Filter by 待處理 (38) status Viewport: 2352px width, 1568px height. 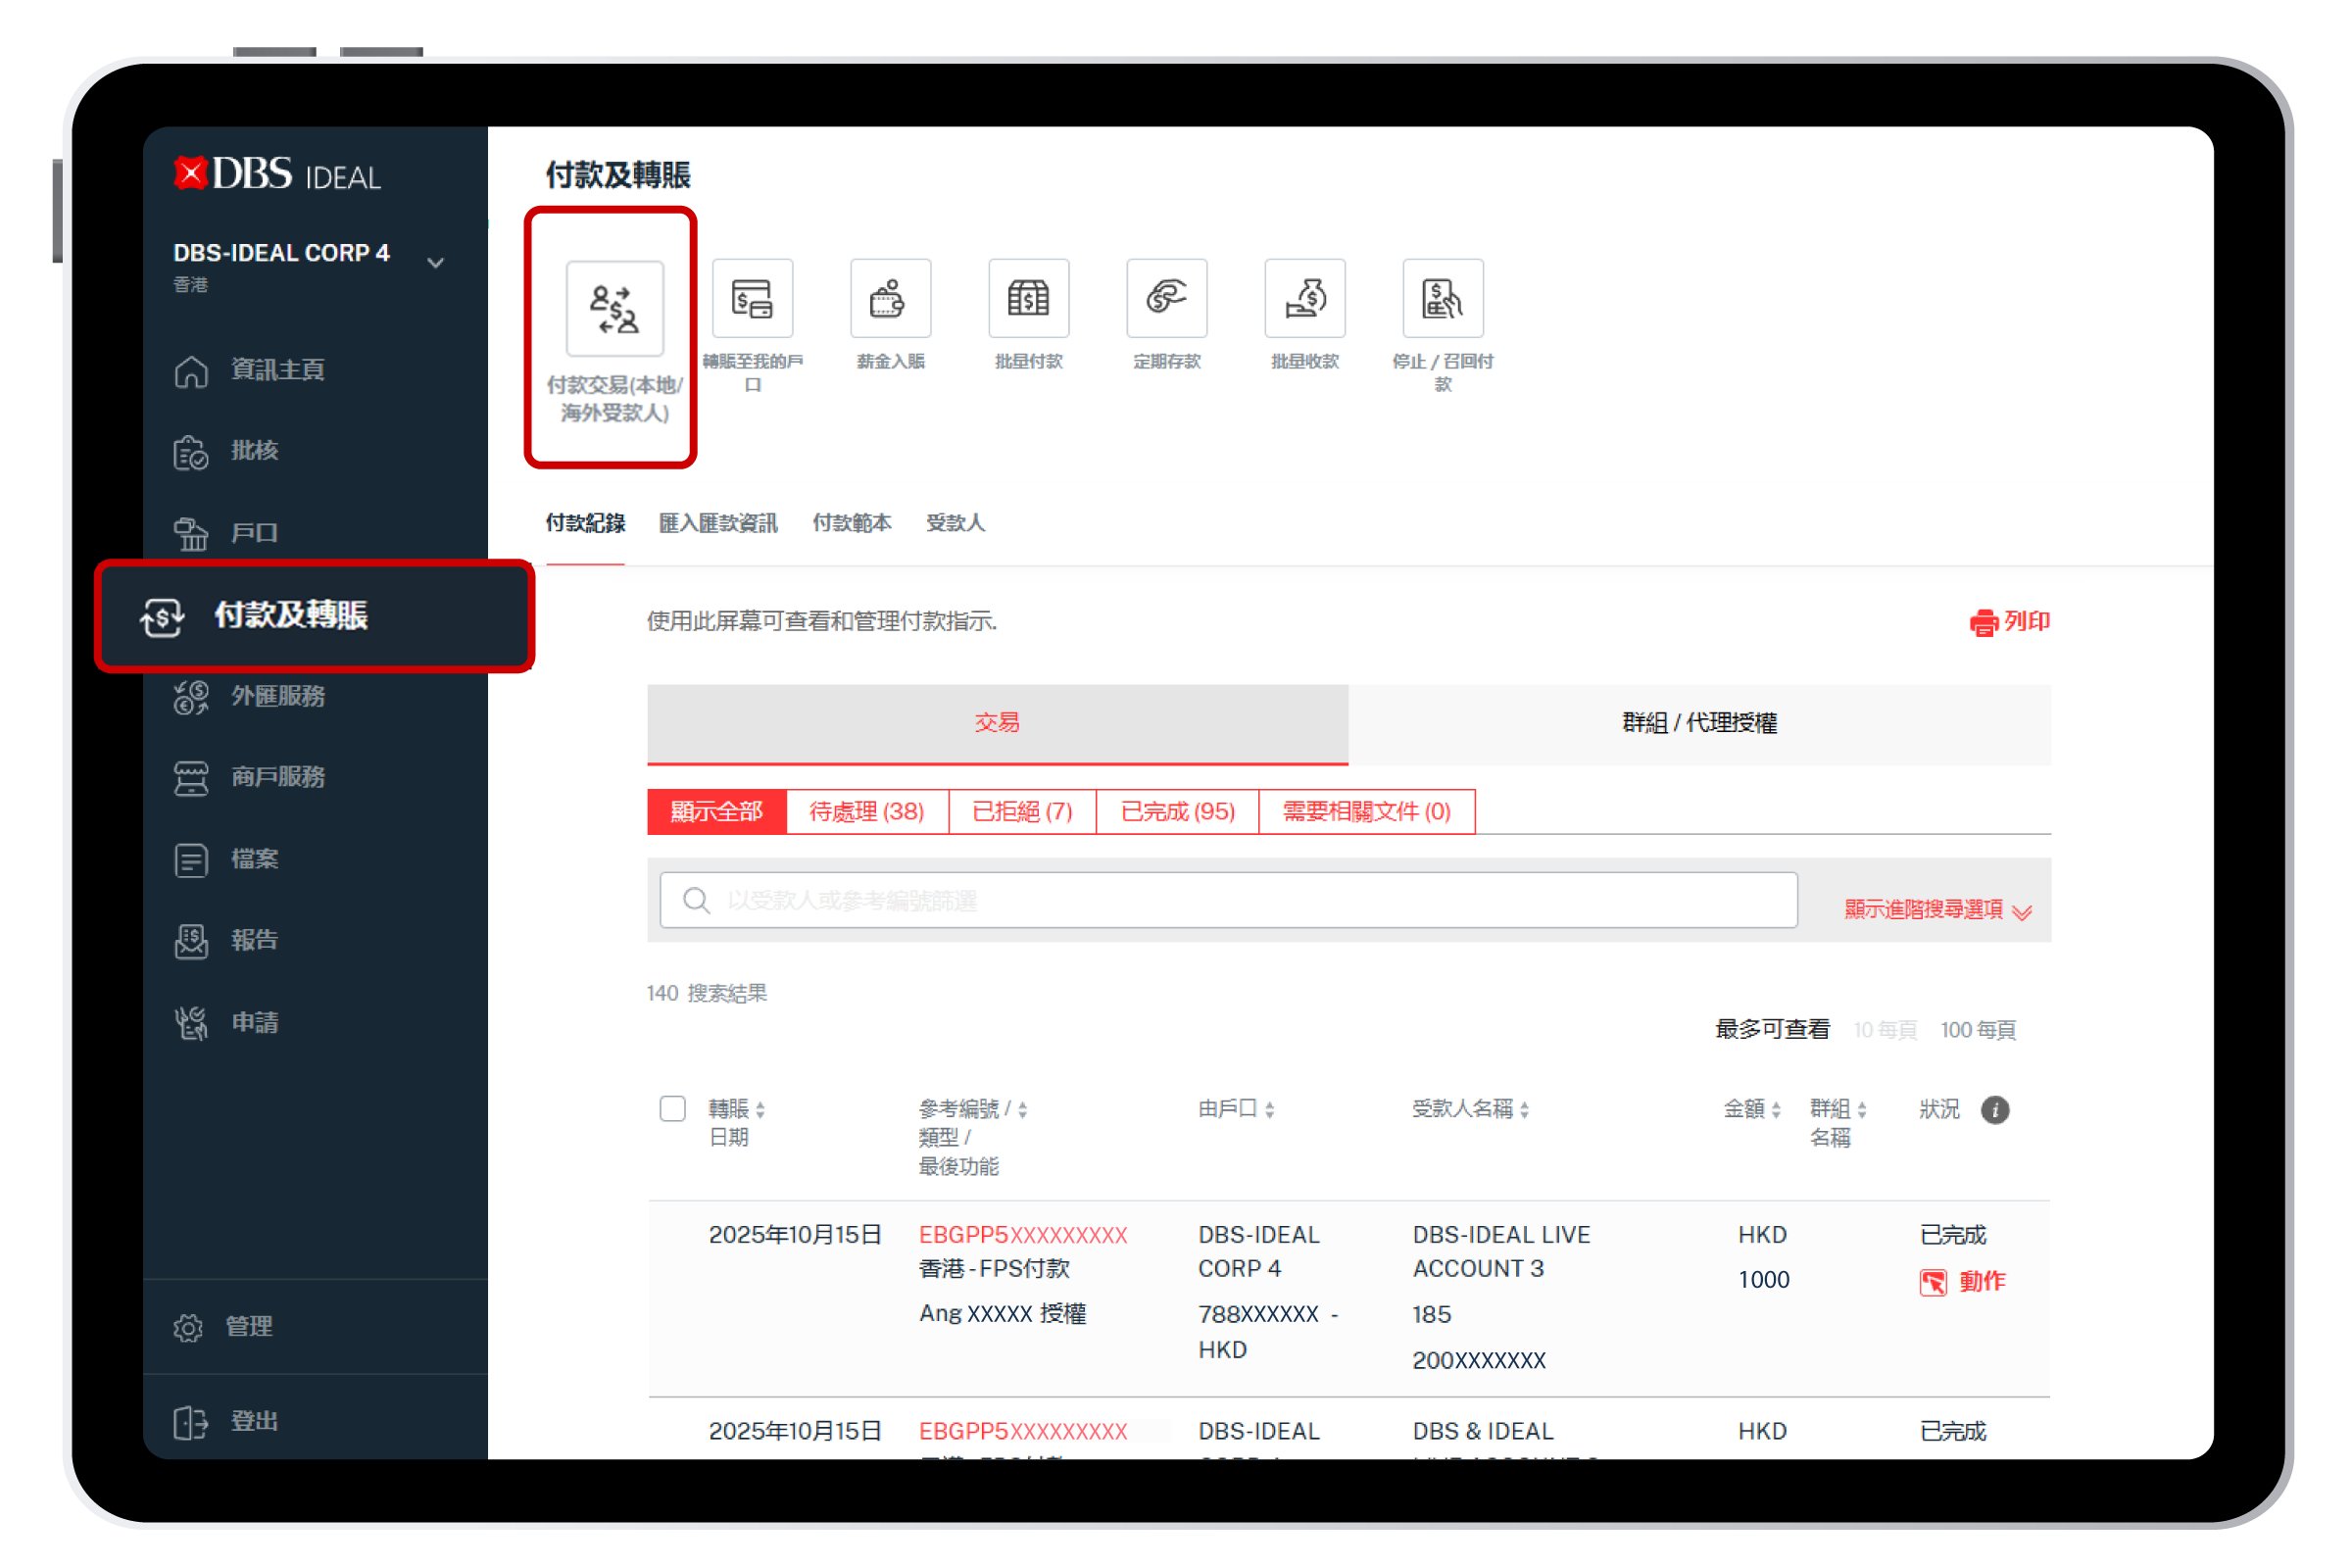click(866, 811)
